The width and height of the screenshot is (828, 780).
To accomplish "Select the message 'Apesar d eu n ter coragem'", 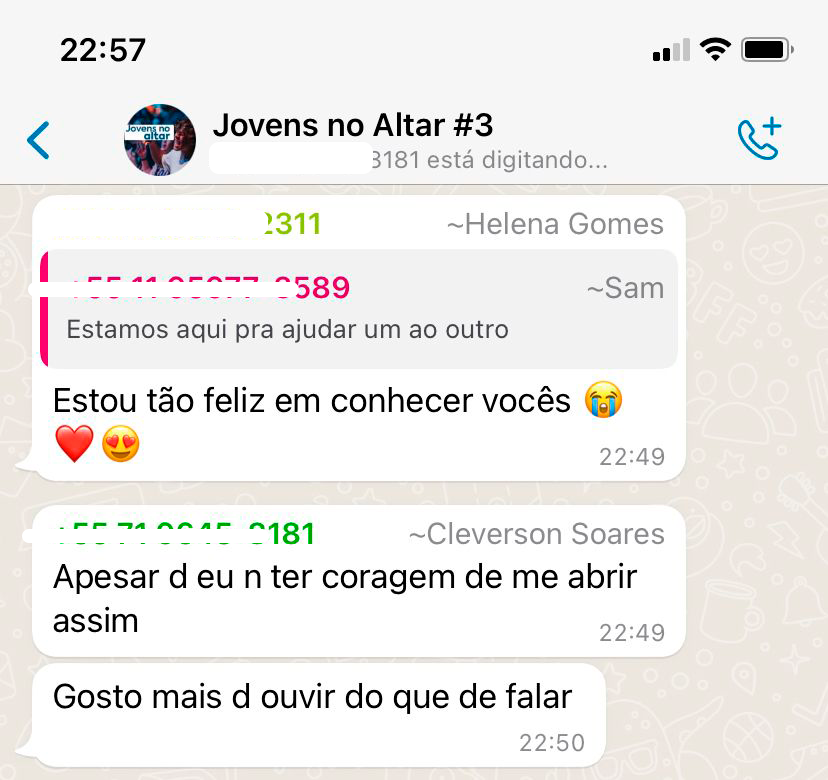I will pyautogui.click(x=359, y=581).
